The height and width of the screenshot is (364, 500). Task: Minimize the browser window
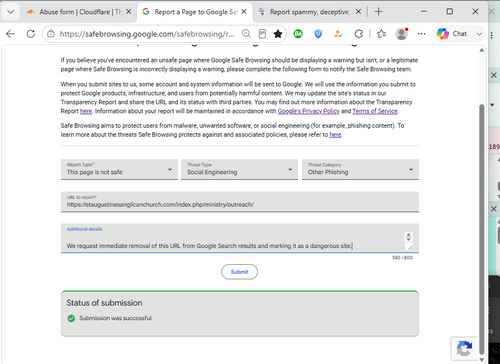point(424,12)
